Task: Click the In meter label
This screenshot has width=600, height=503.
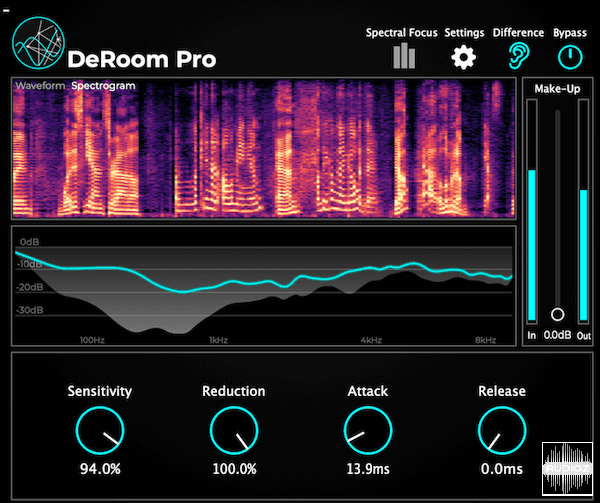Action: 532,335
